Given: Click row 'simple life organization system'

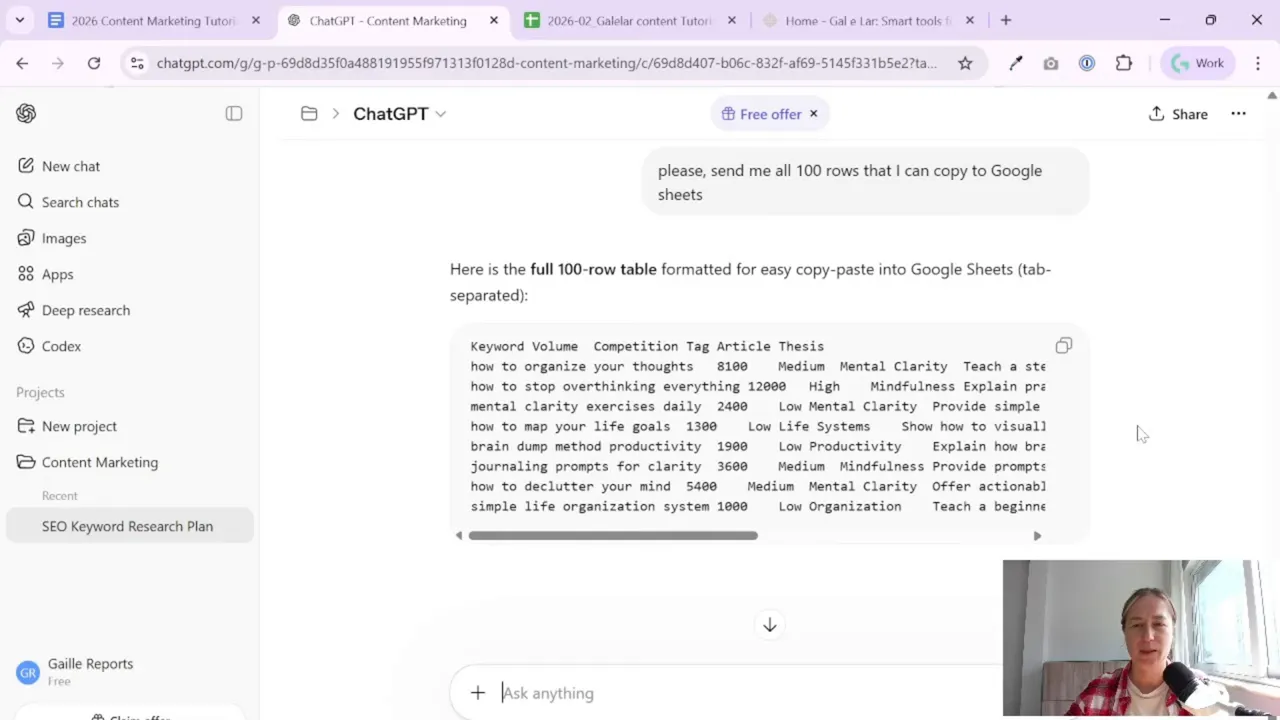Looking at the screenshot, I should pyautogui.click(x=758, y=506).
